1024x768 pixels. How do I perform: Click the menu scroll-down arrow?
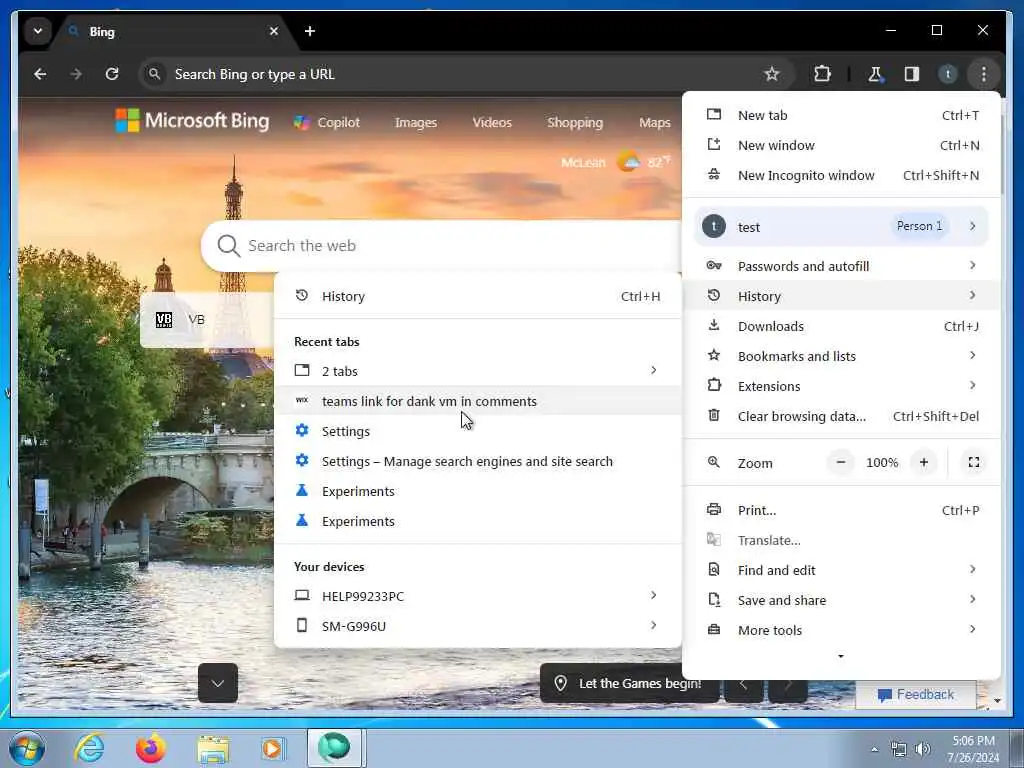(840, 656)
